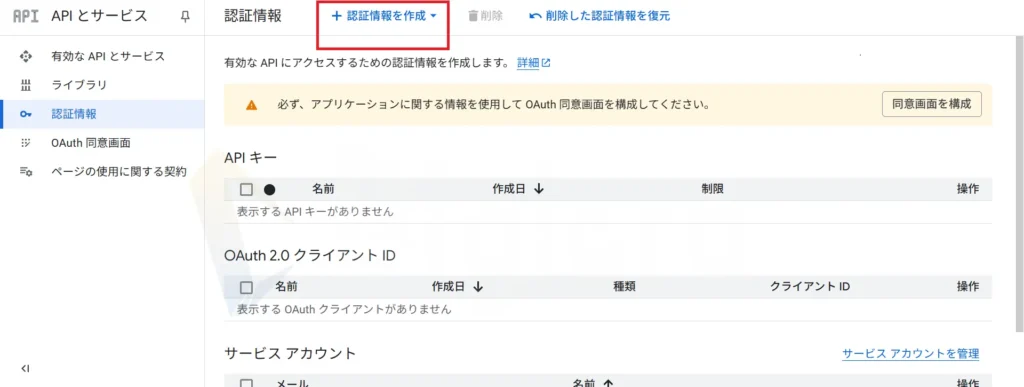
Task: Click the black dot in API キー header
Action: click(270, 189)
